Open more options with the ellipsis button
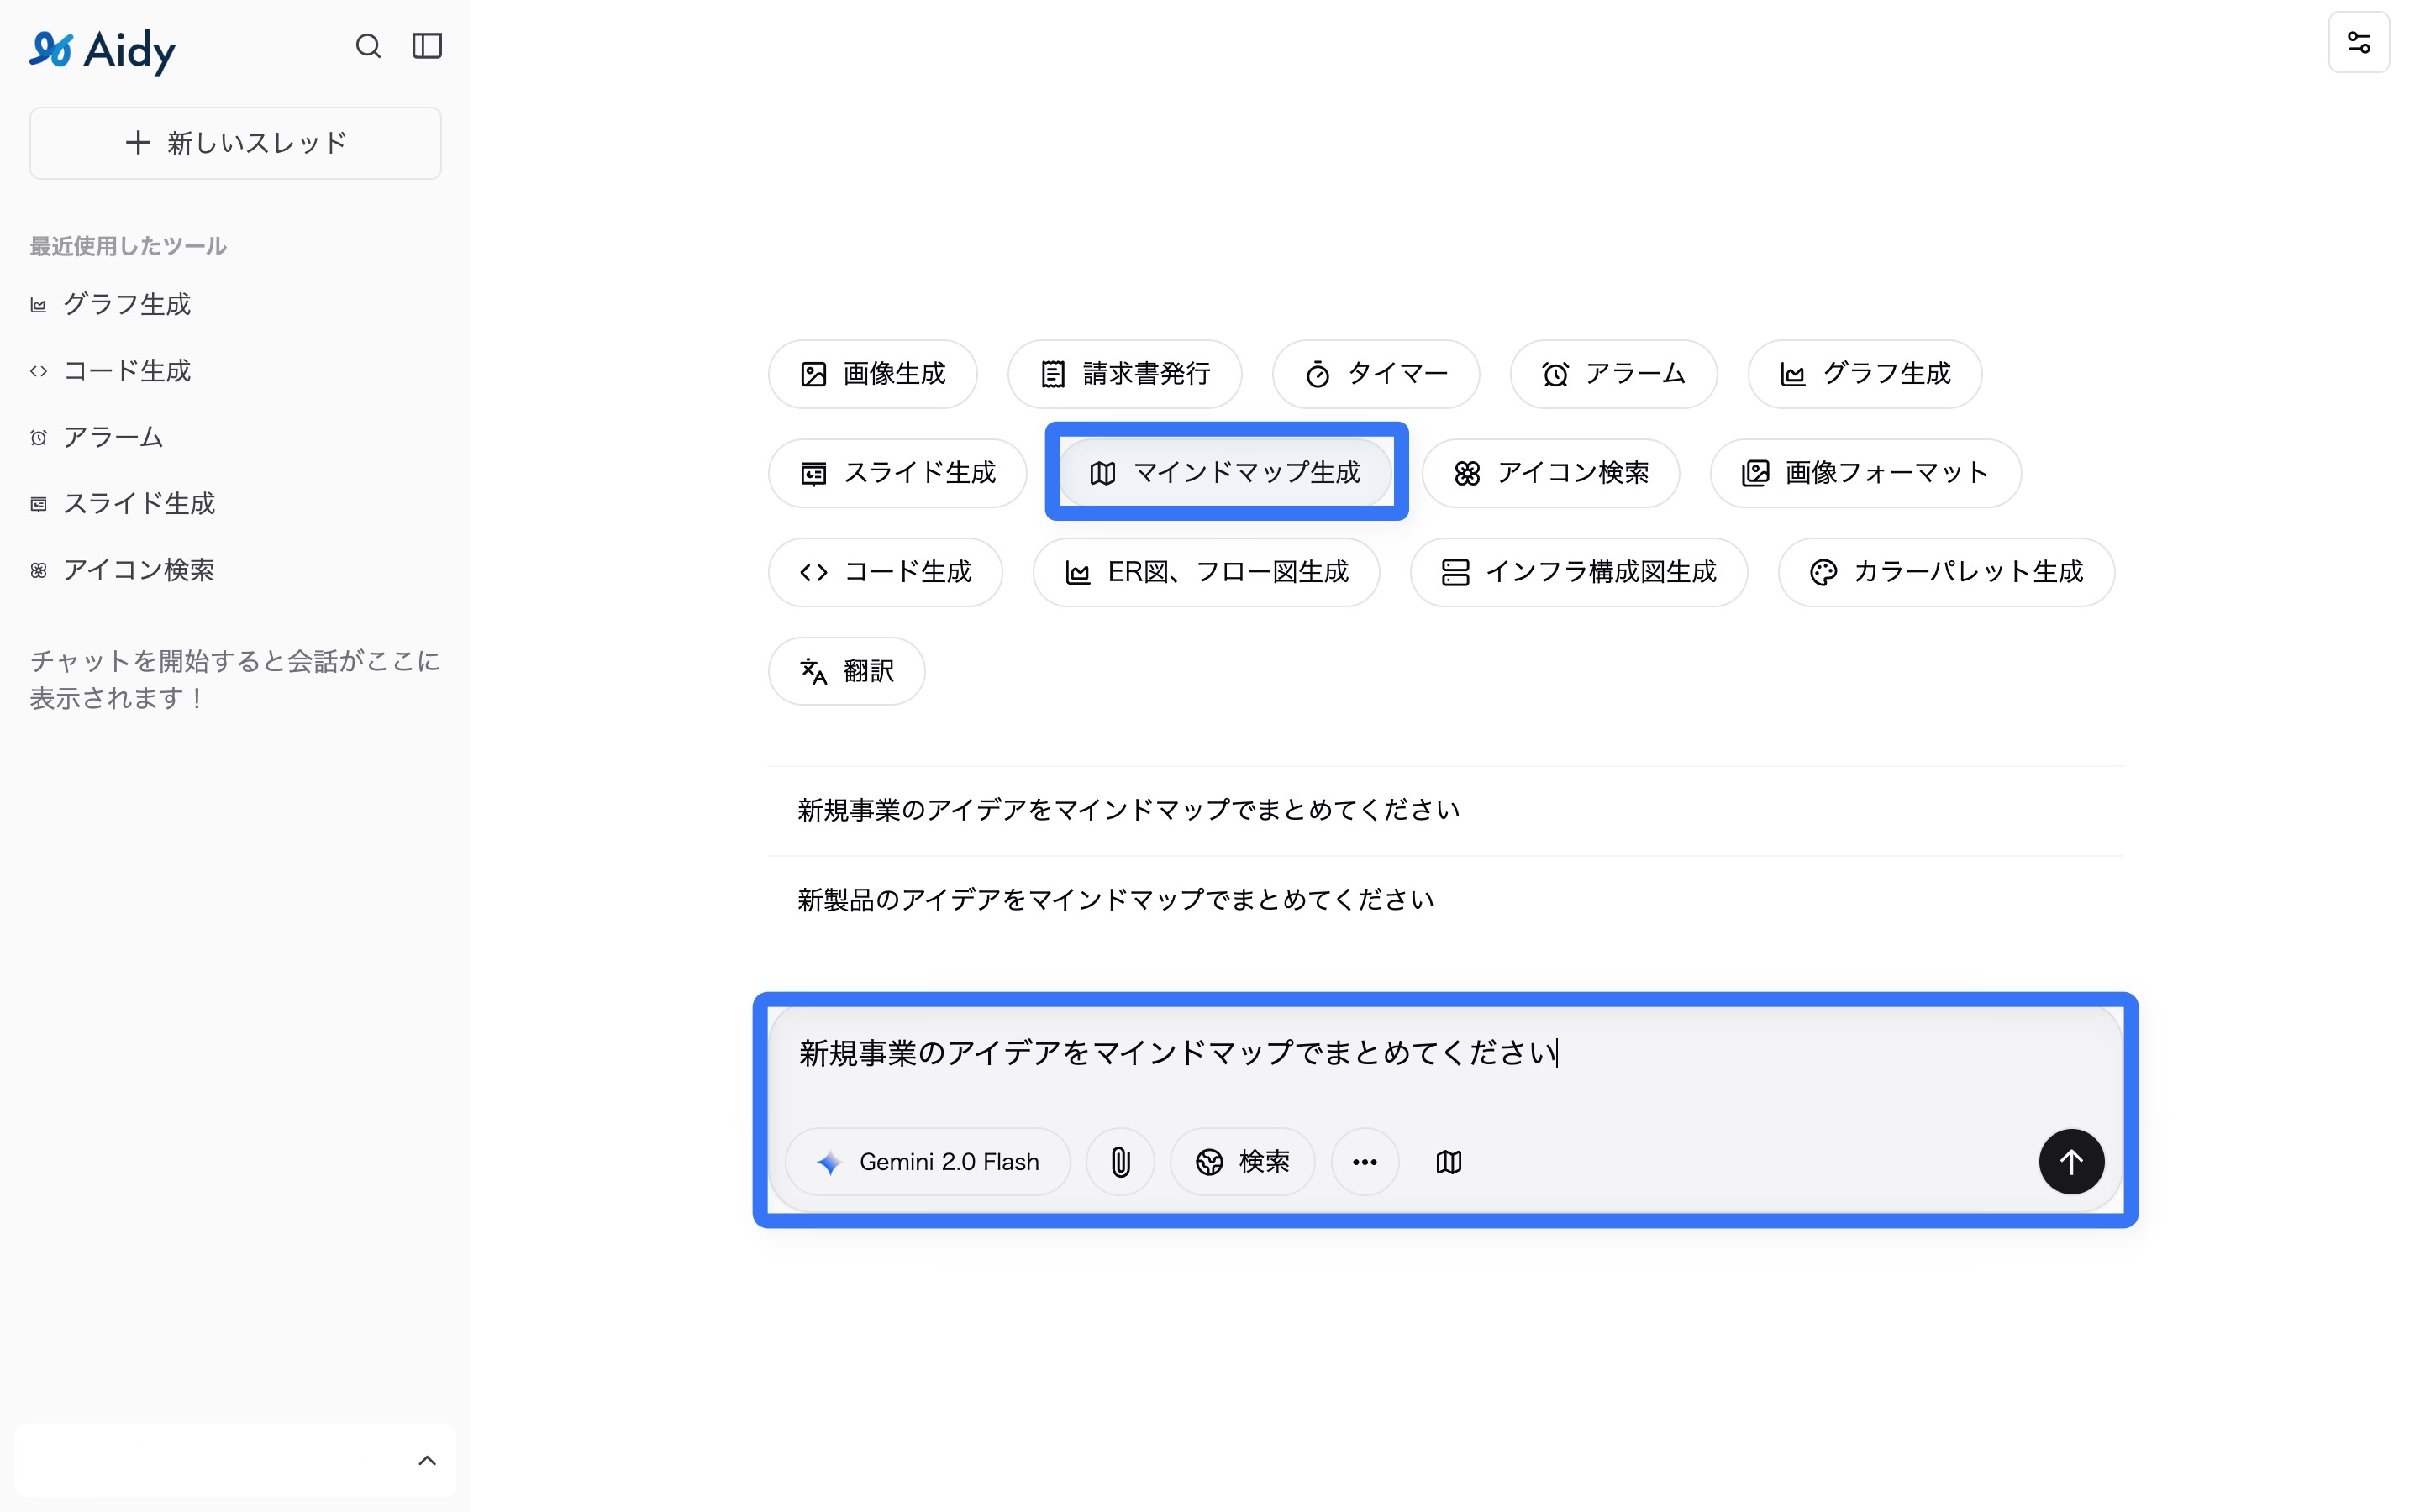This screenshot has width=2420, height=1512. tap(1364, 1162)
